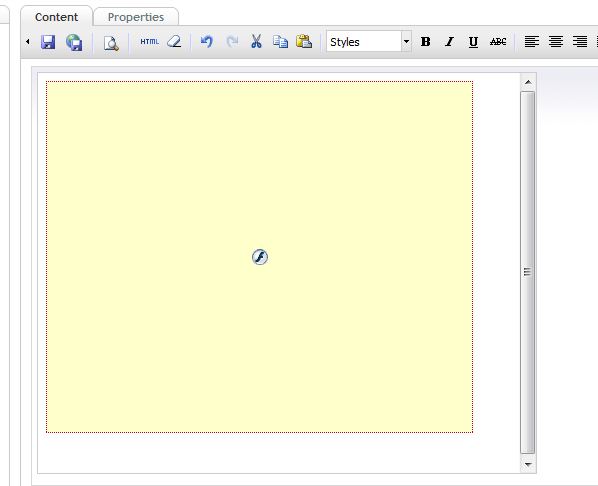
Task: Select the Content tab
Action: coord(56,17)
